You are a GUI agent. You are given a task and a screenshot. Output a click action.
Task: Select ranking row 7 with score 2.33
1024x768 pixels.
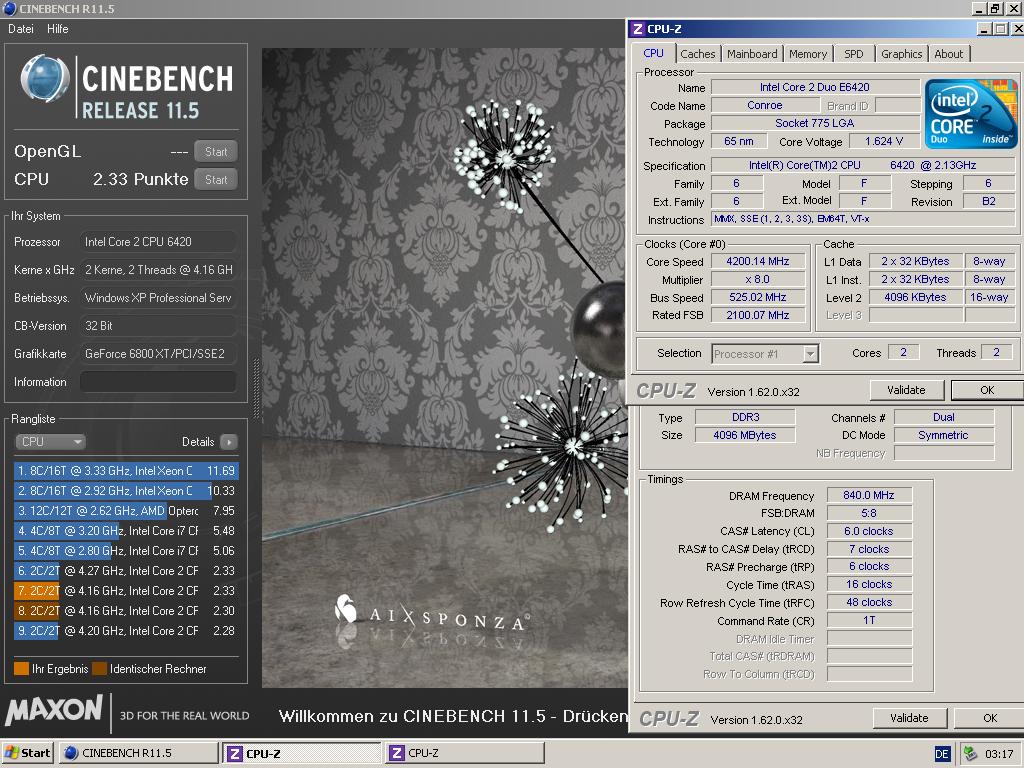[x=126, y=591]
